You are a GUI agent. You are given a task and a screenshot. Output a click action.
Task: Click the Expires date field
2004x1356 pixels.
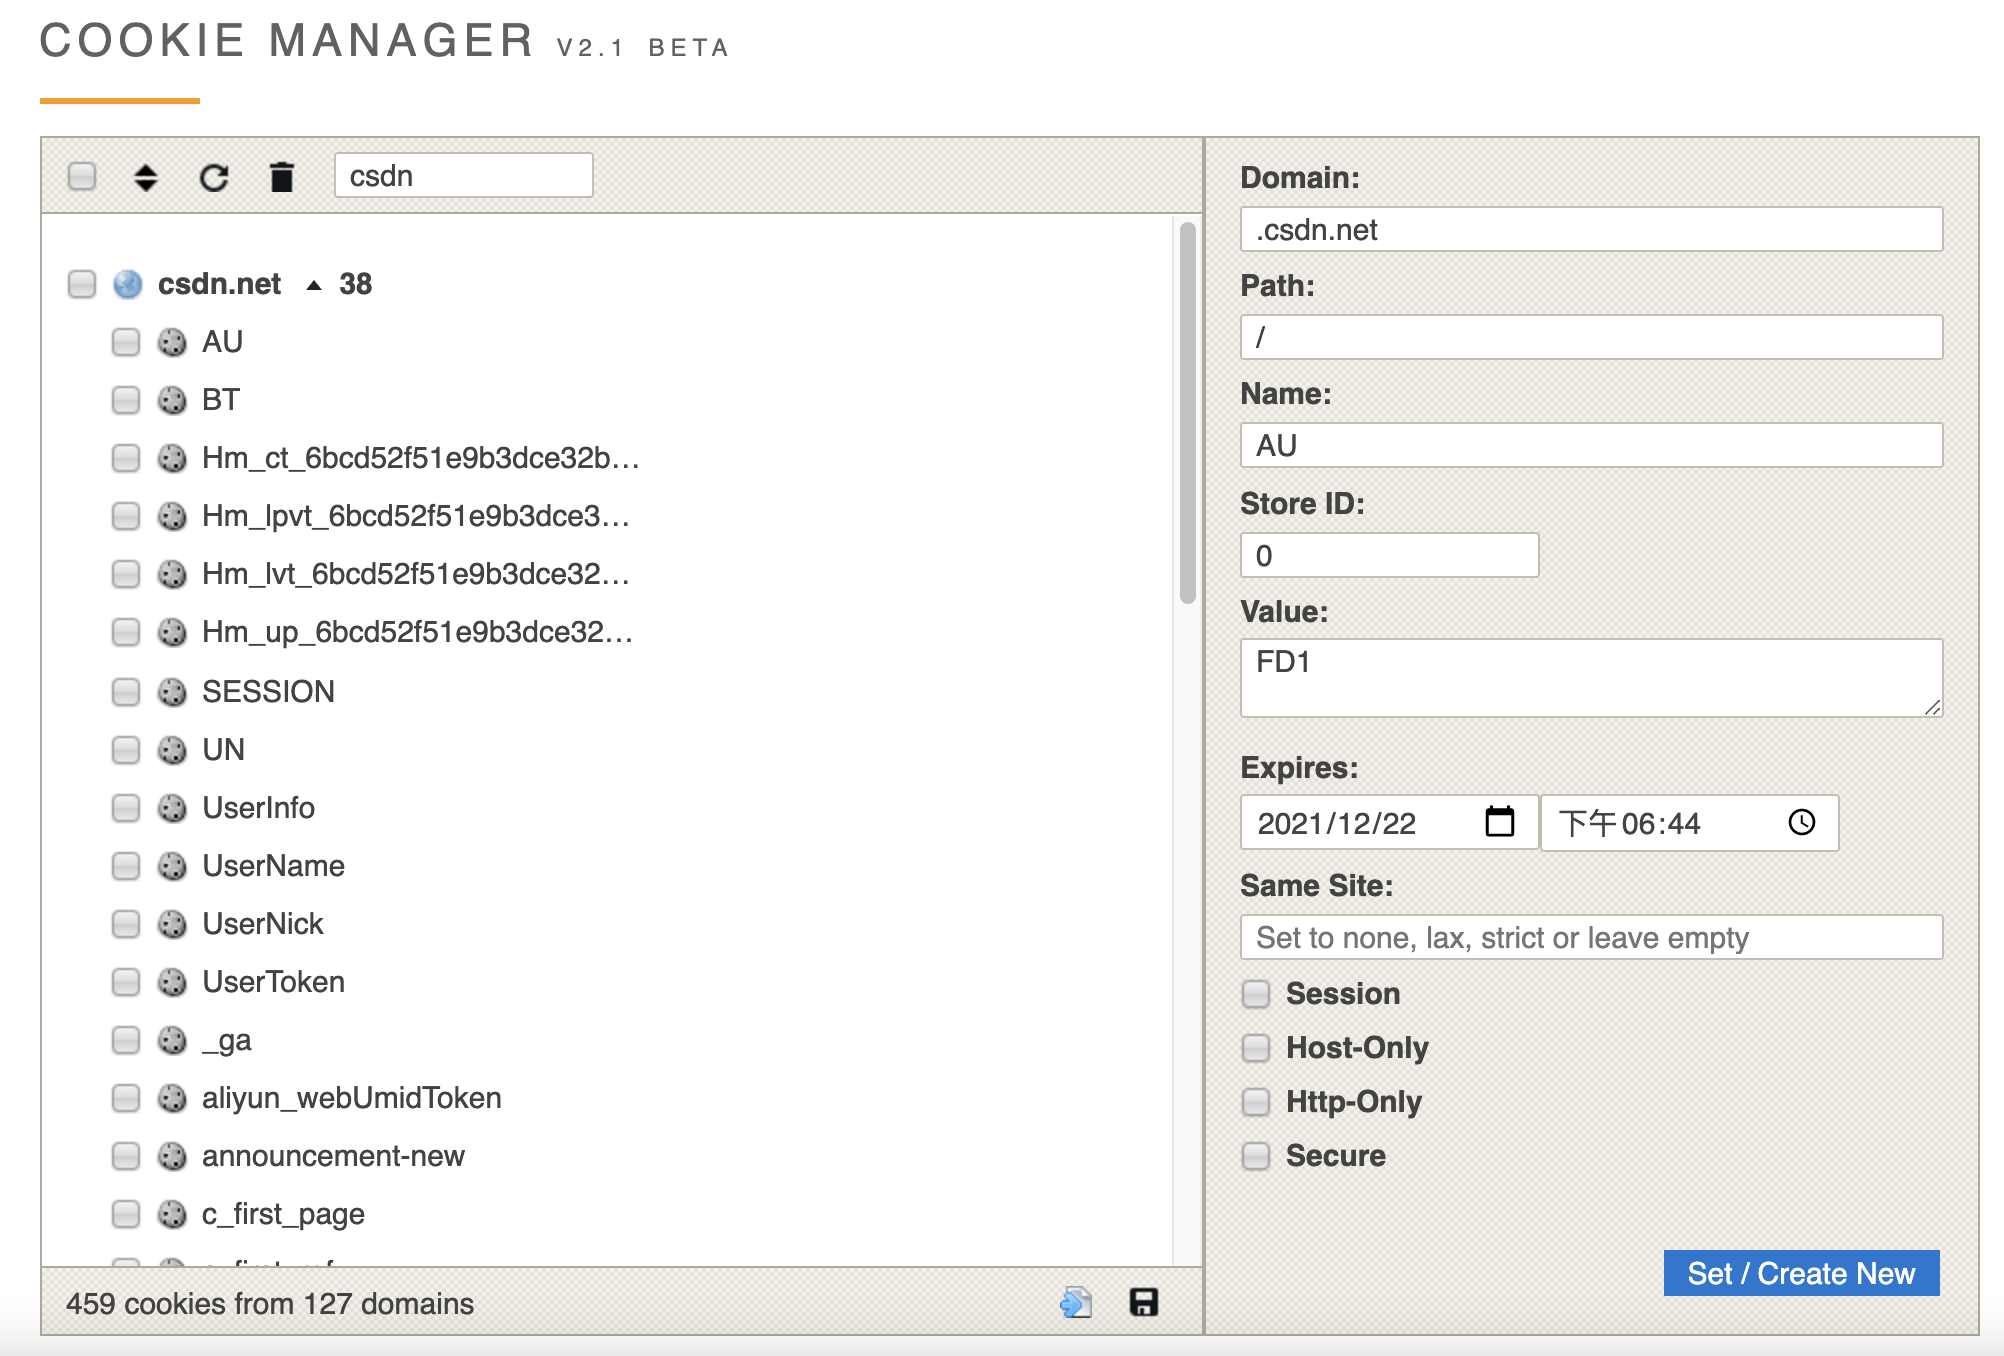(x=1389, y=823)
